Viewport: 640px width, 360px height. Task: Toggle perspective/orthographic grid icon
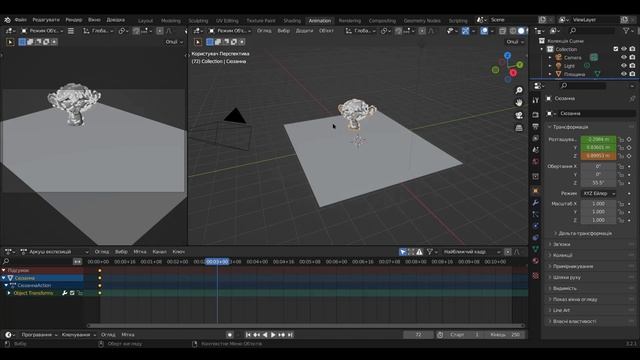[519, 128]
